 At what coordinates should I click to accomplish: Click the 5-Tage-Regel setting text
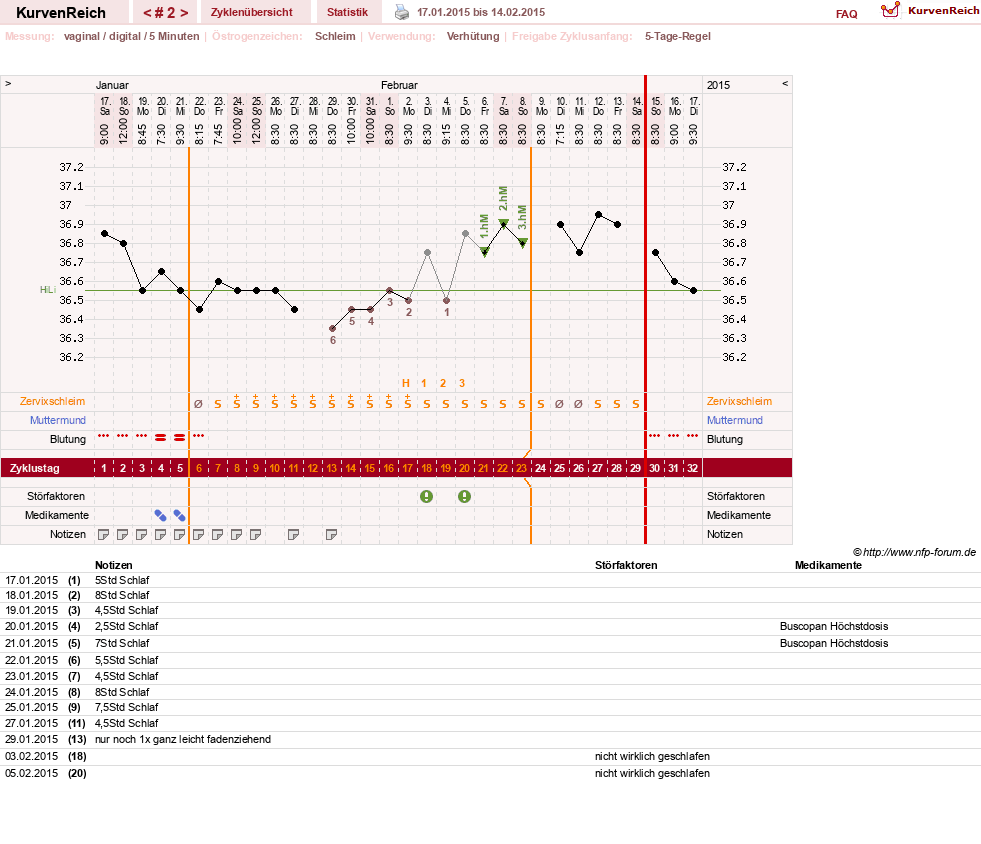point(678,36)
